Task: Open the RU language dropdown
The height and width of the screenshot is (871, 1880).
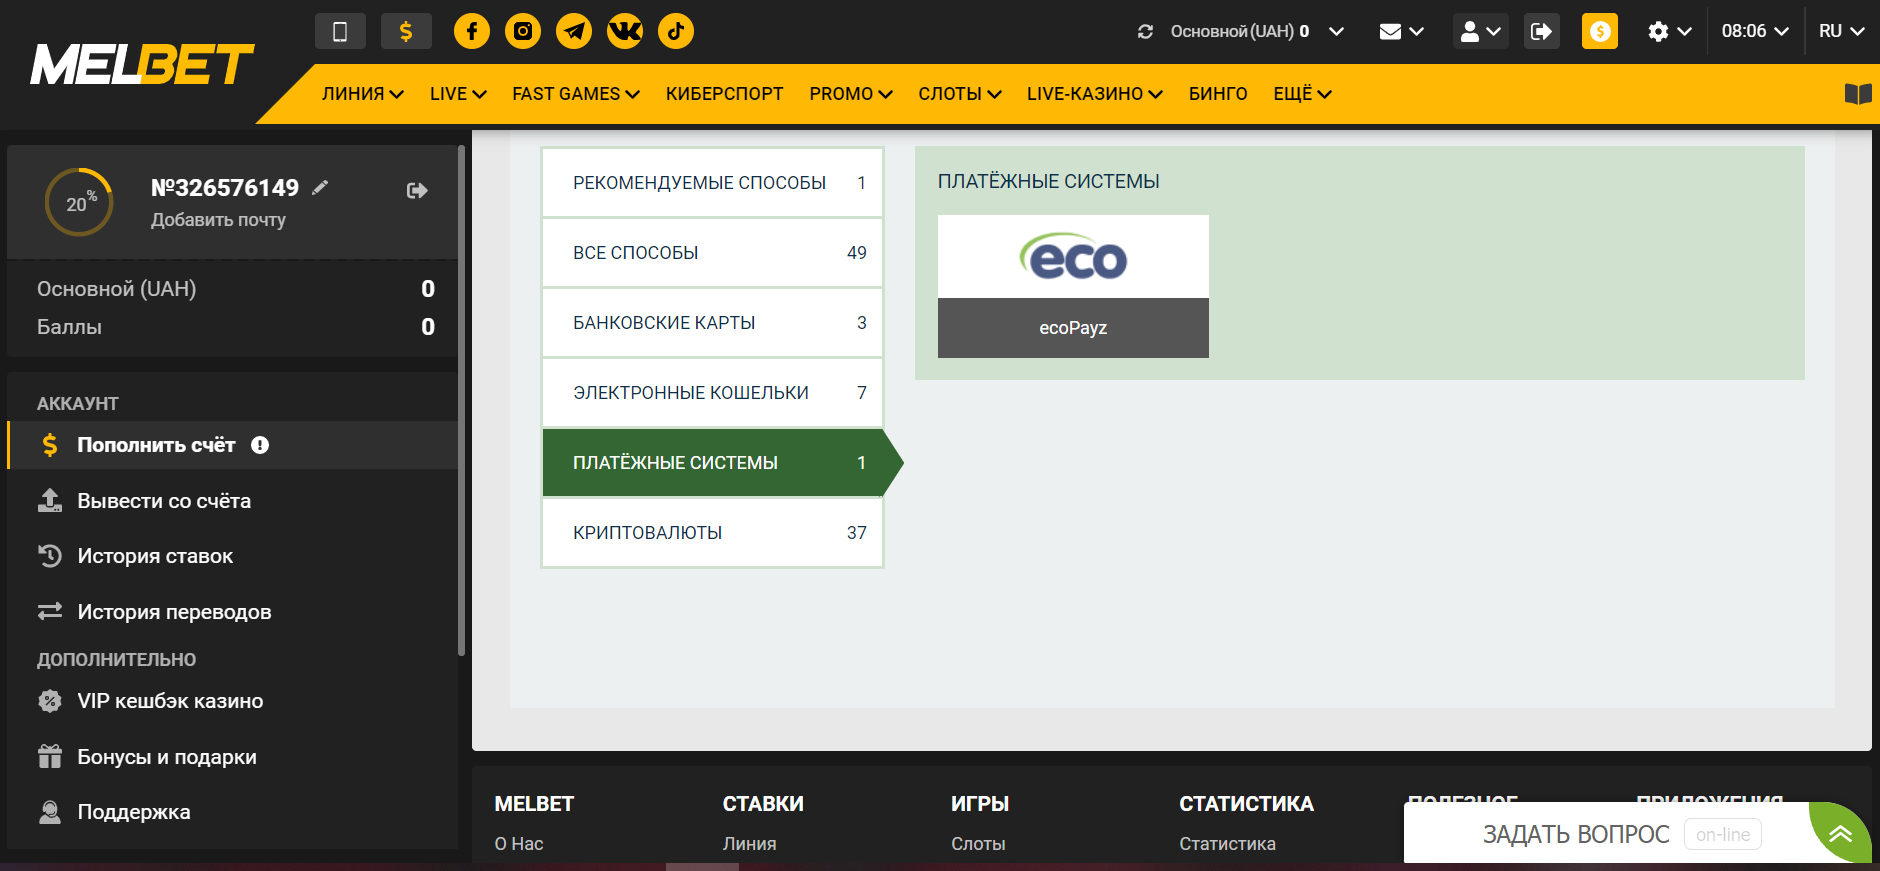Action: coord(1841,32)
